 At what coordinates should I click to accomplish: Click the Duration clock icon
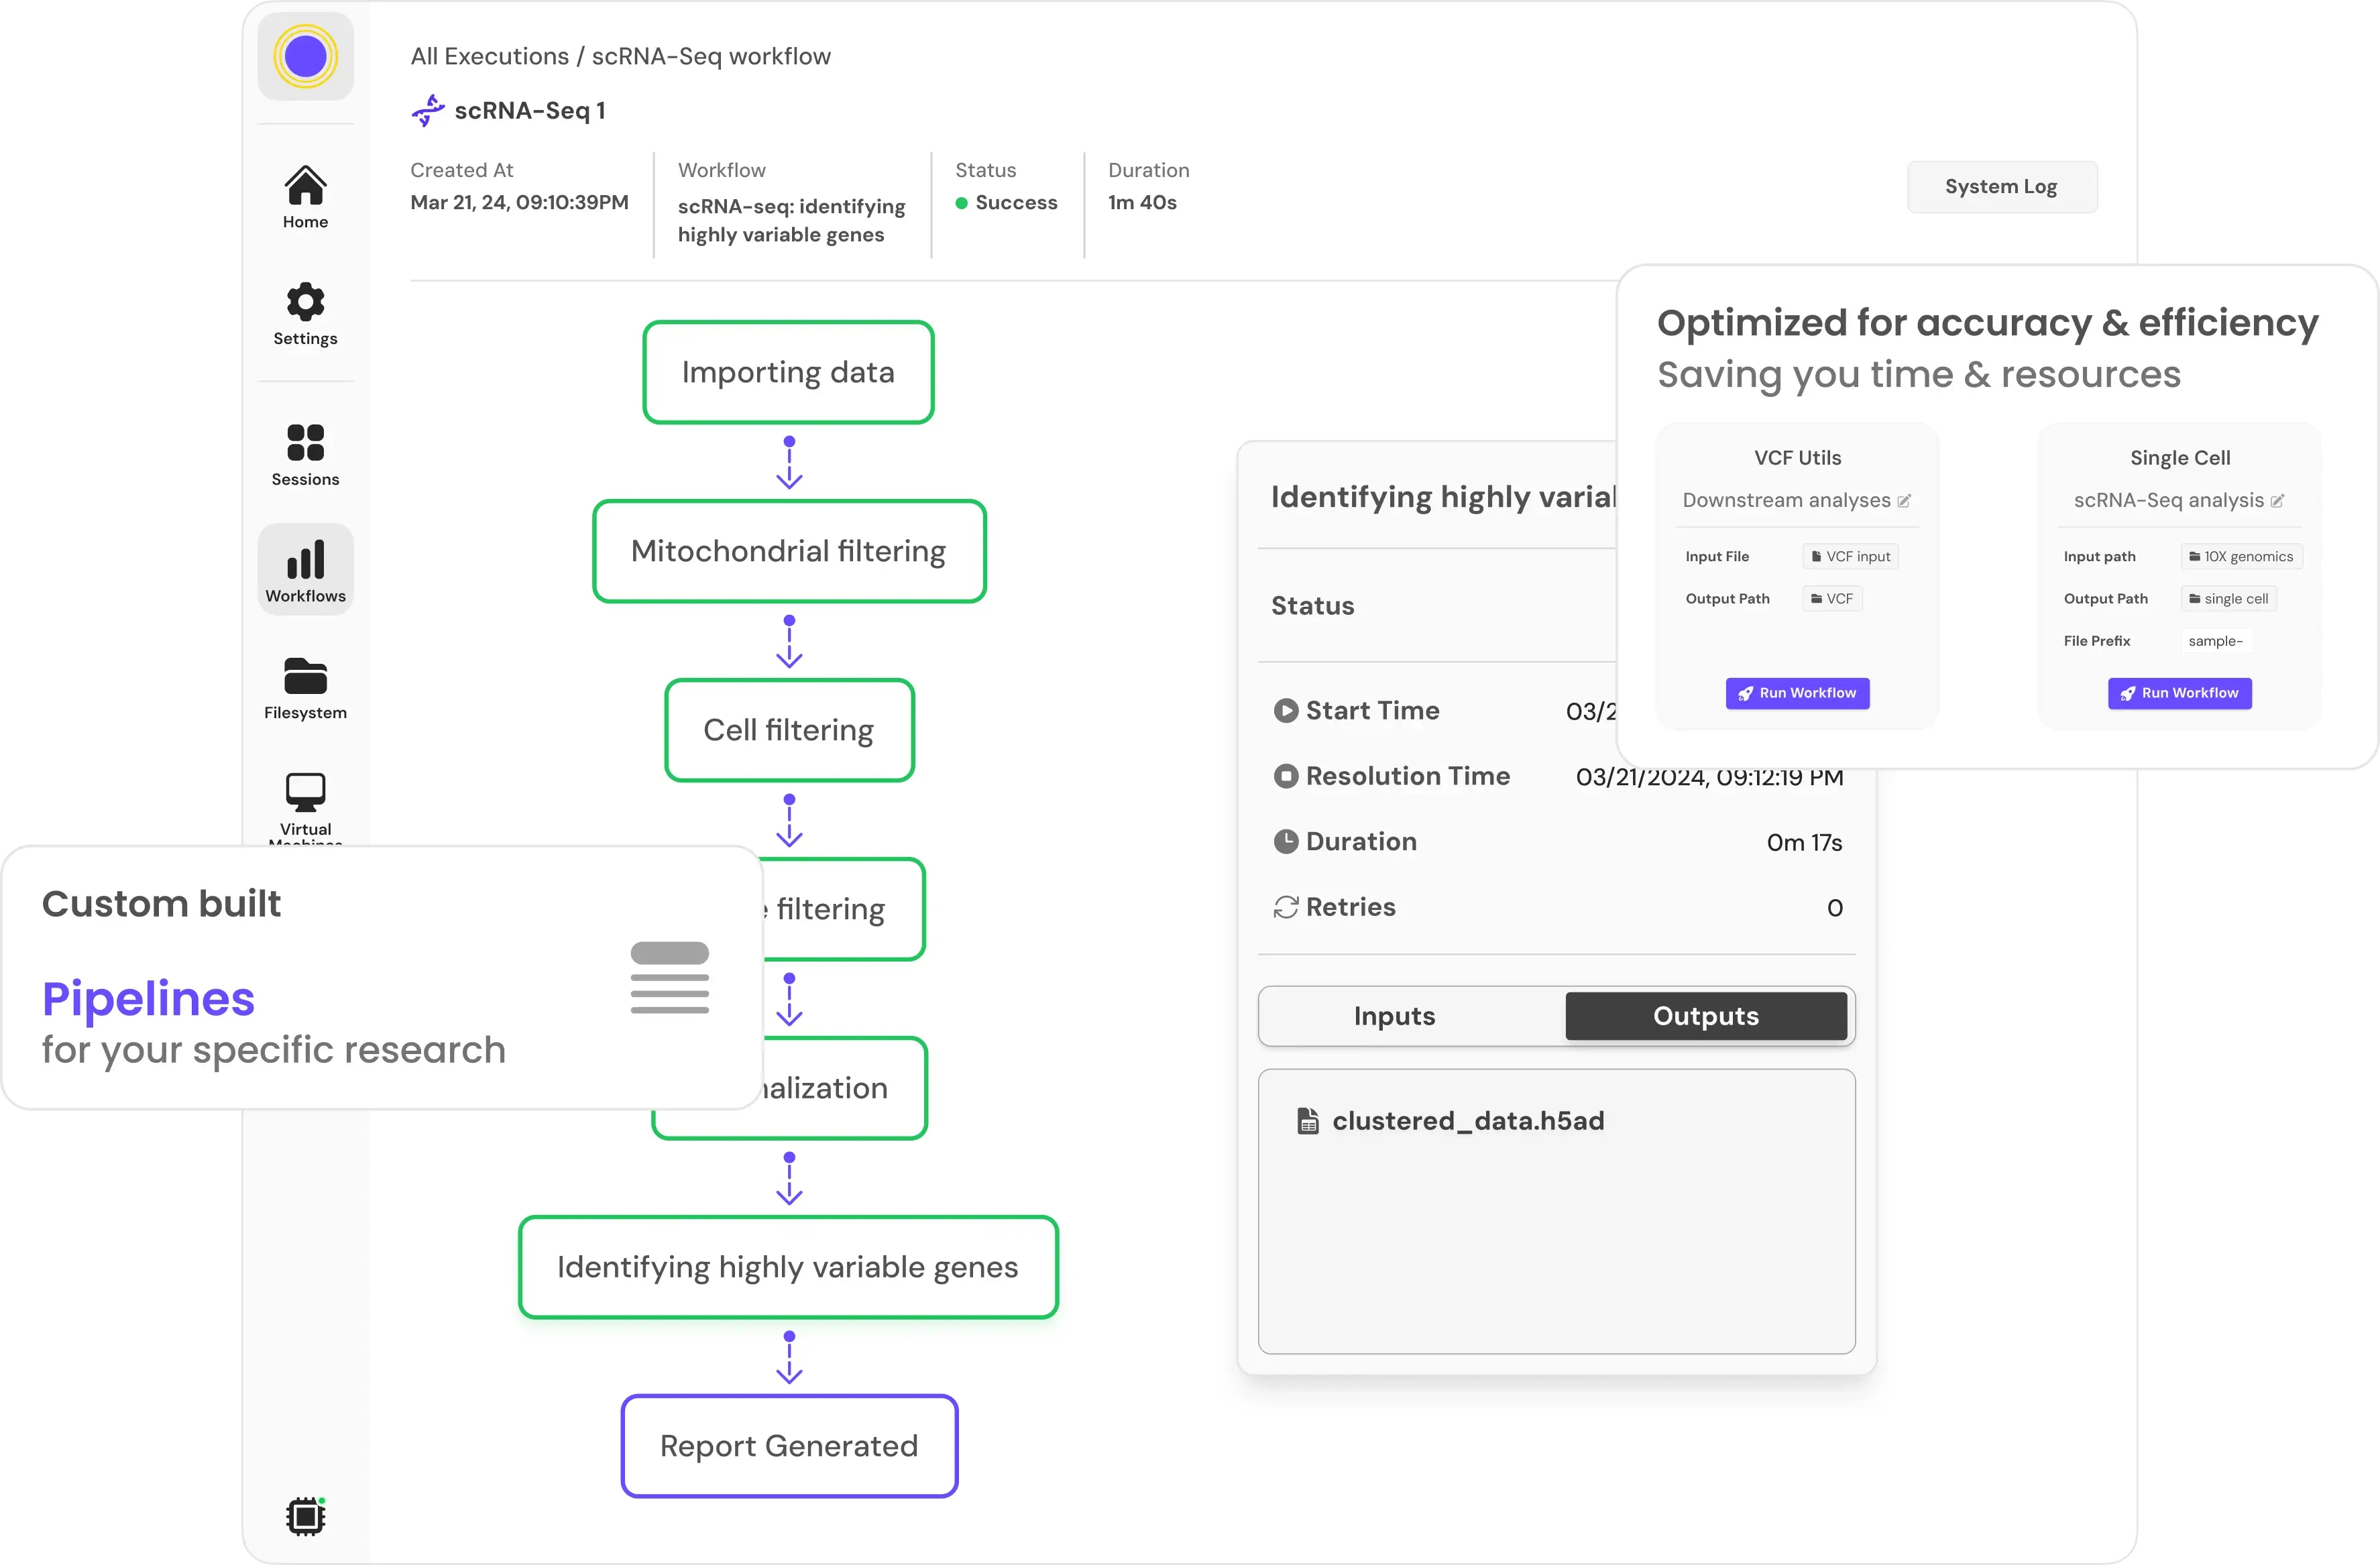(x=1285, y=842)
